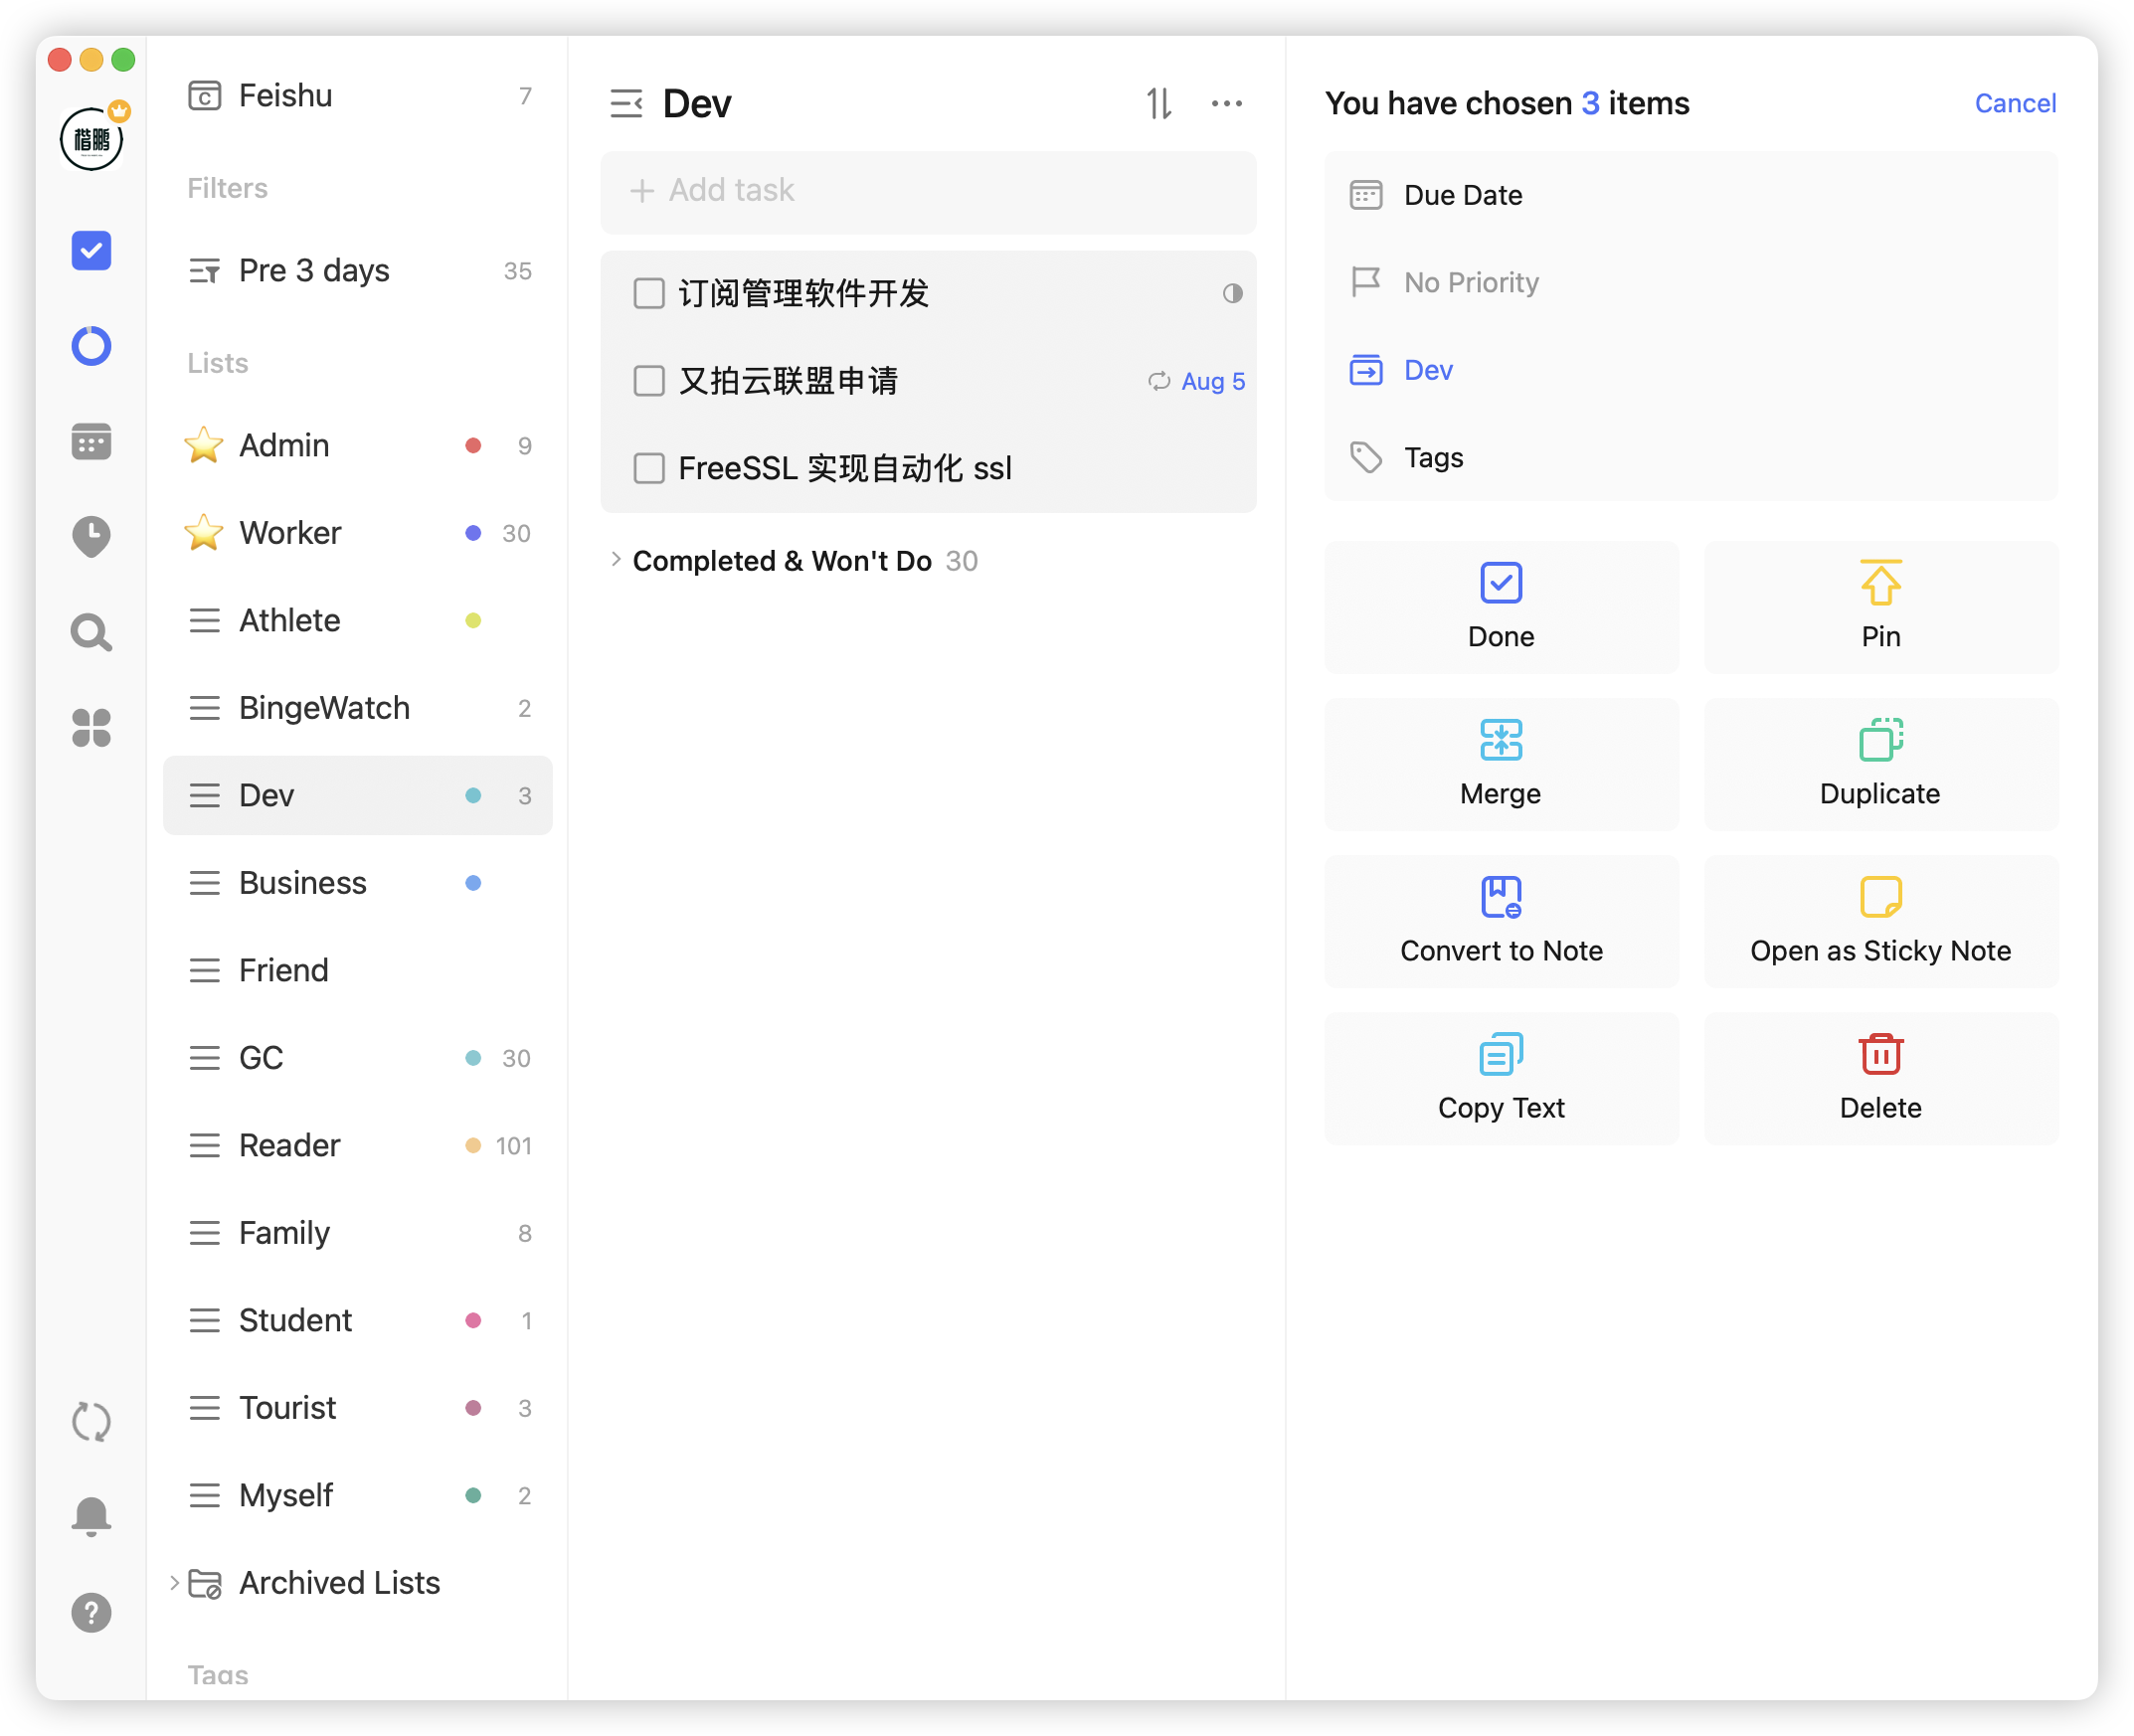
Task: Check the 订阅管理软件开发 task checkbox
Action: coord(649,293)
